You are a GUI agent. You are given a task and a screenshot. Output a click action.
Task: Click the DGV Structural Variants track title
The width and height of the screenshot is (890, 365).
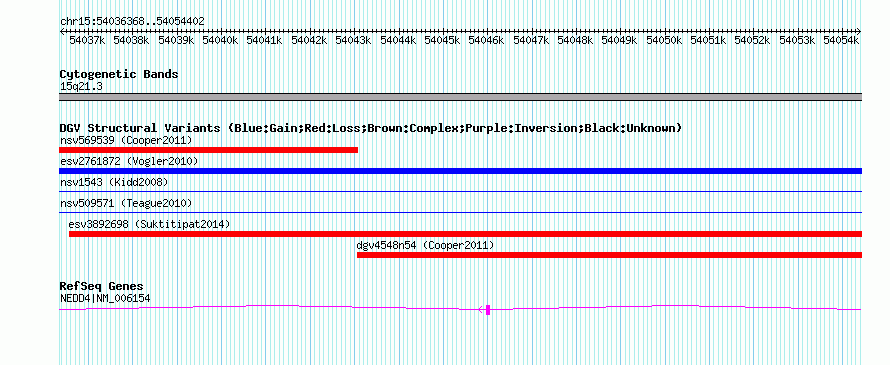[x=371, y=128]
